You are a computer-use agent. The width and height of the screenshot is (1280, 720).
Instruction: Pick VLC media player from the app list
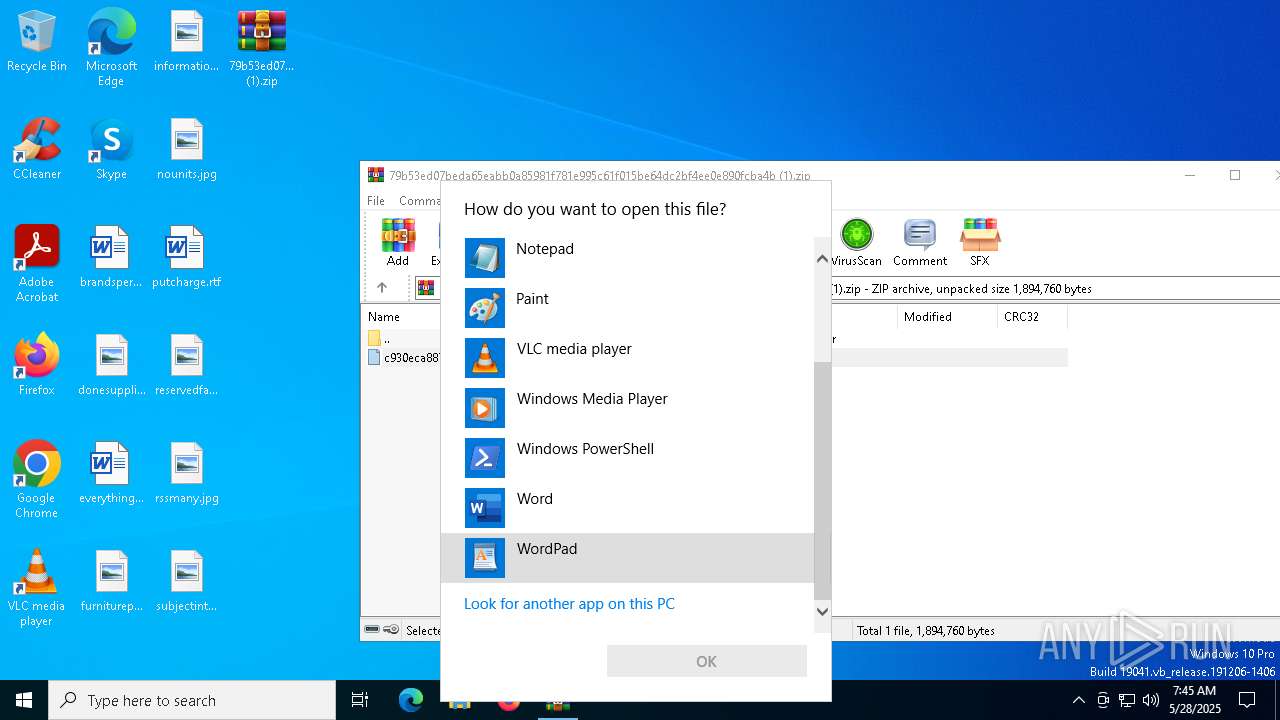(x=627, y=358)
